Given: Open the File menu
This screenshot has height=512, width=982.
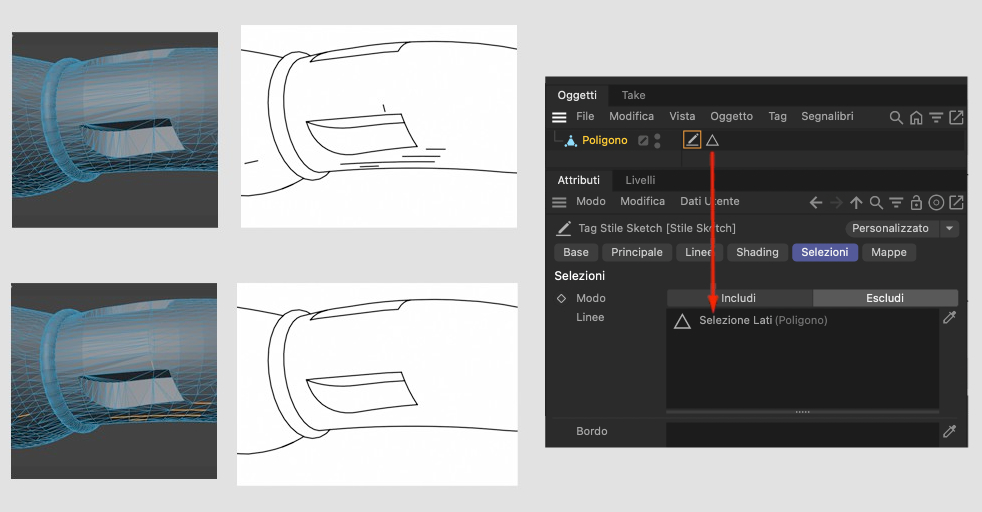Looking at the screenshot, I should tap(585, 116).
